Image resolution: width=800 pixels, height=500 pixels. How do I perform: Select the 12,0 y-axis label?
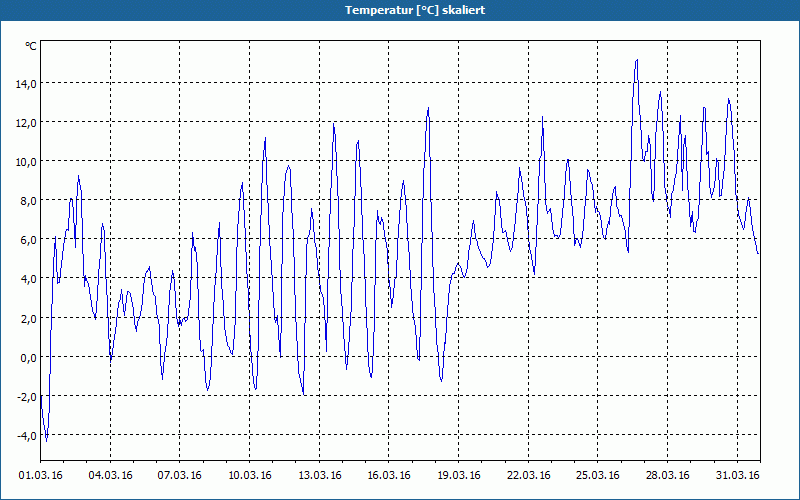pos(25,122)
